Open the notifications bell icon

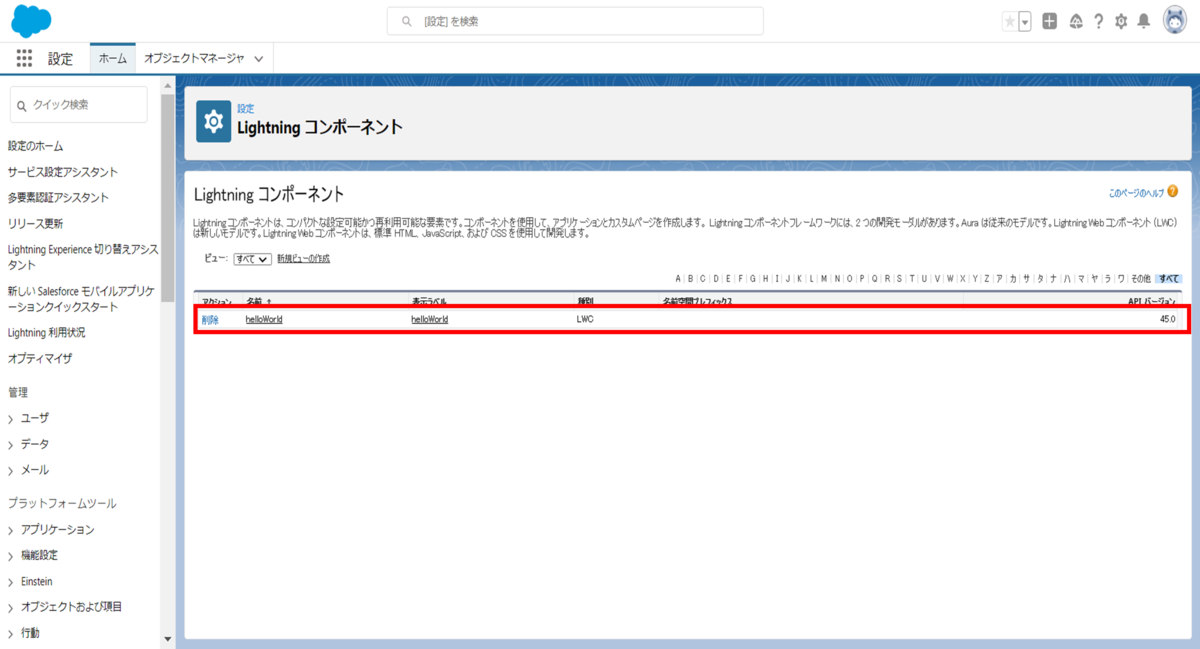1145,20
